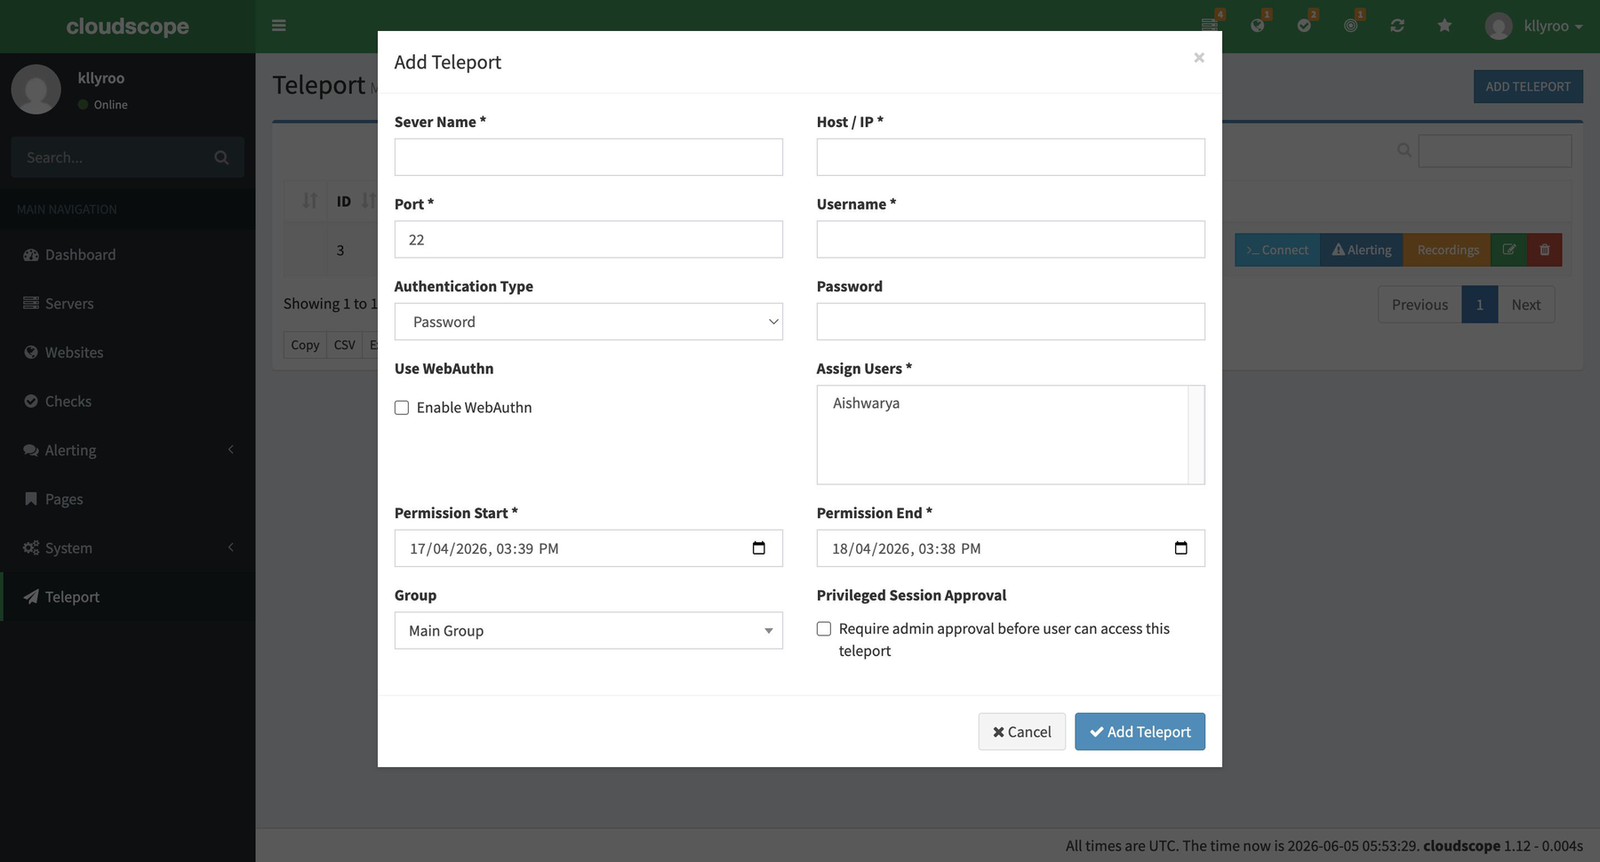The image size is (1600, 862).
Task: Open the kllyroo user menu
Action: pos(1534,26)
